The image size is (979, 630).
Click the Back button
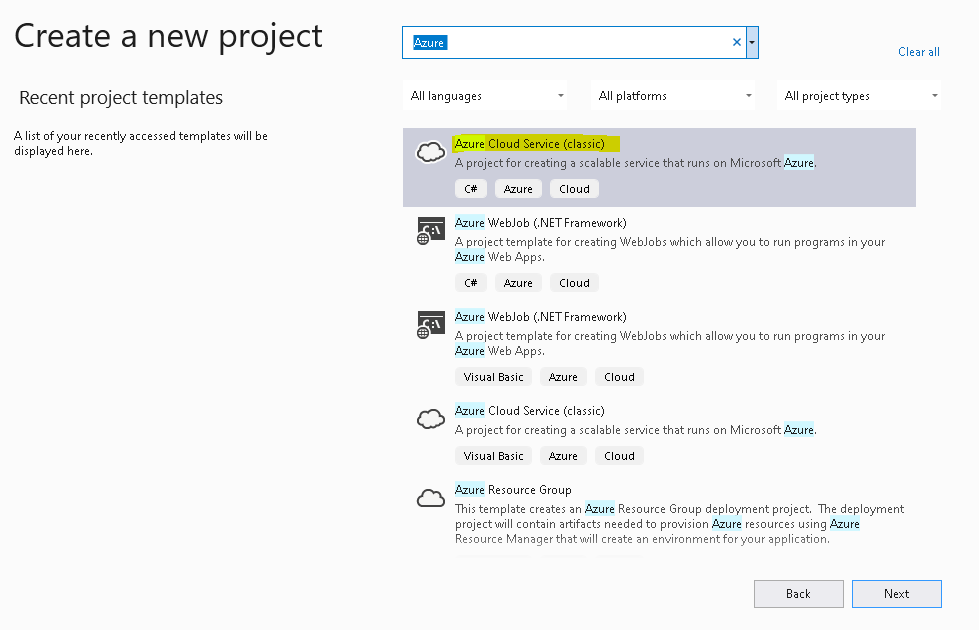coord(799,594)
